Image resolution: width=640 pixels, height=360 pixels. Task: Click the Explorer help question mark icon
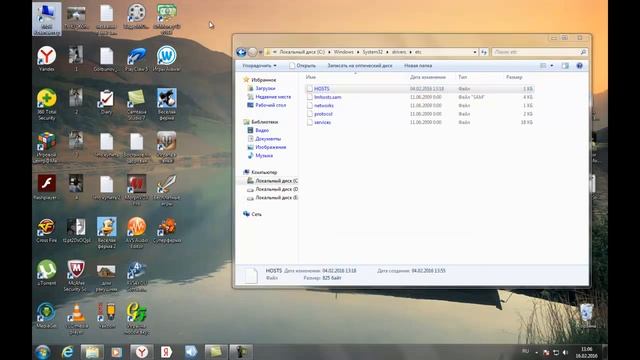point(579,66)
